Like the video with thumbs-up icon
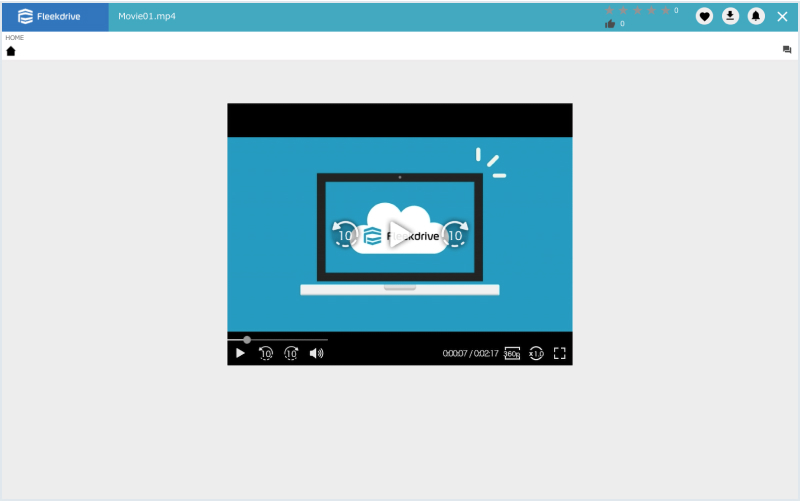 [x=610, y=24]
